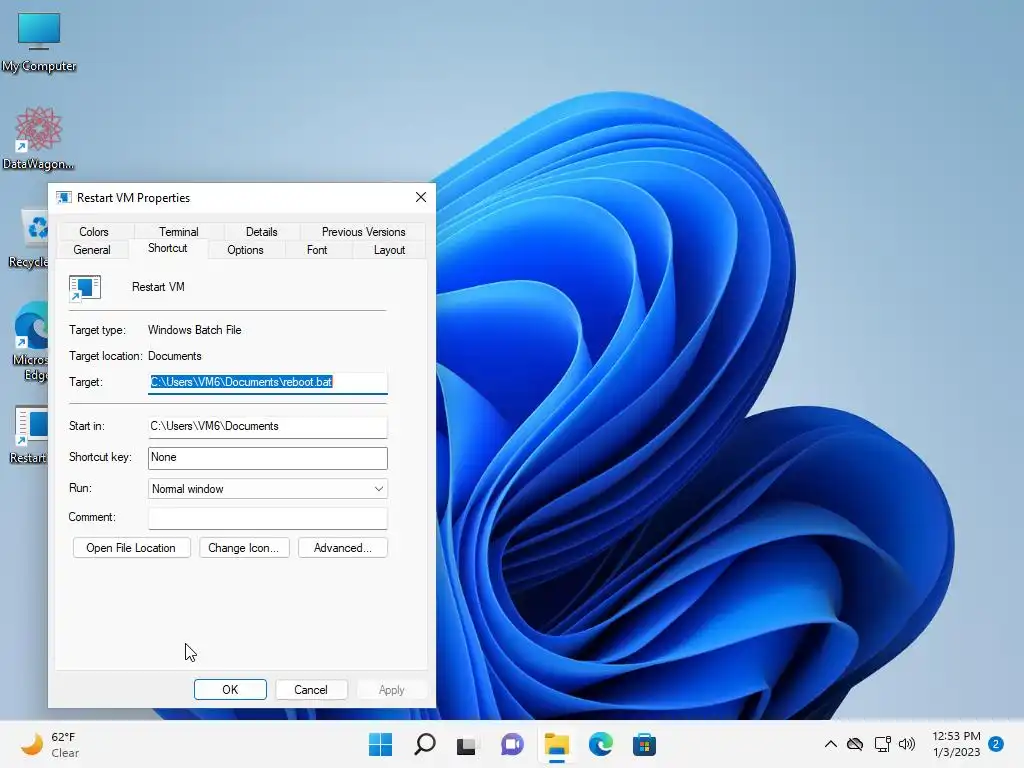Screen dimensions: 1024x768
Task: Click the Comment input field
Action: [268, 519]
